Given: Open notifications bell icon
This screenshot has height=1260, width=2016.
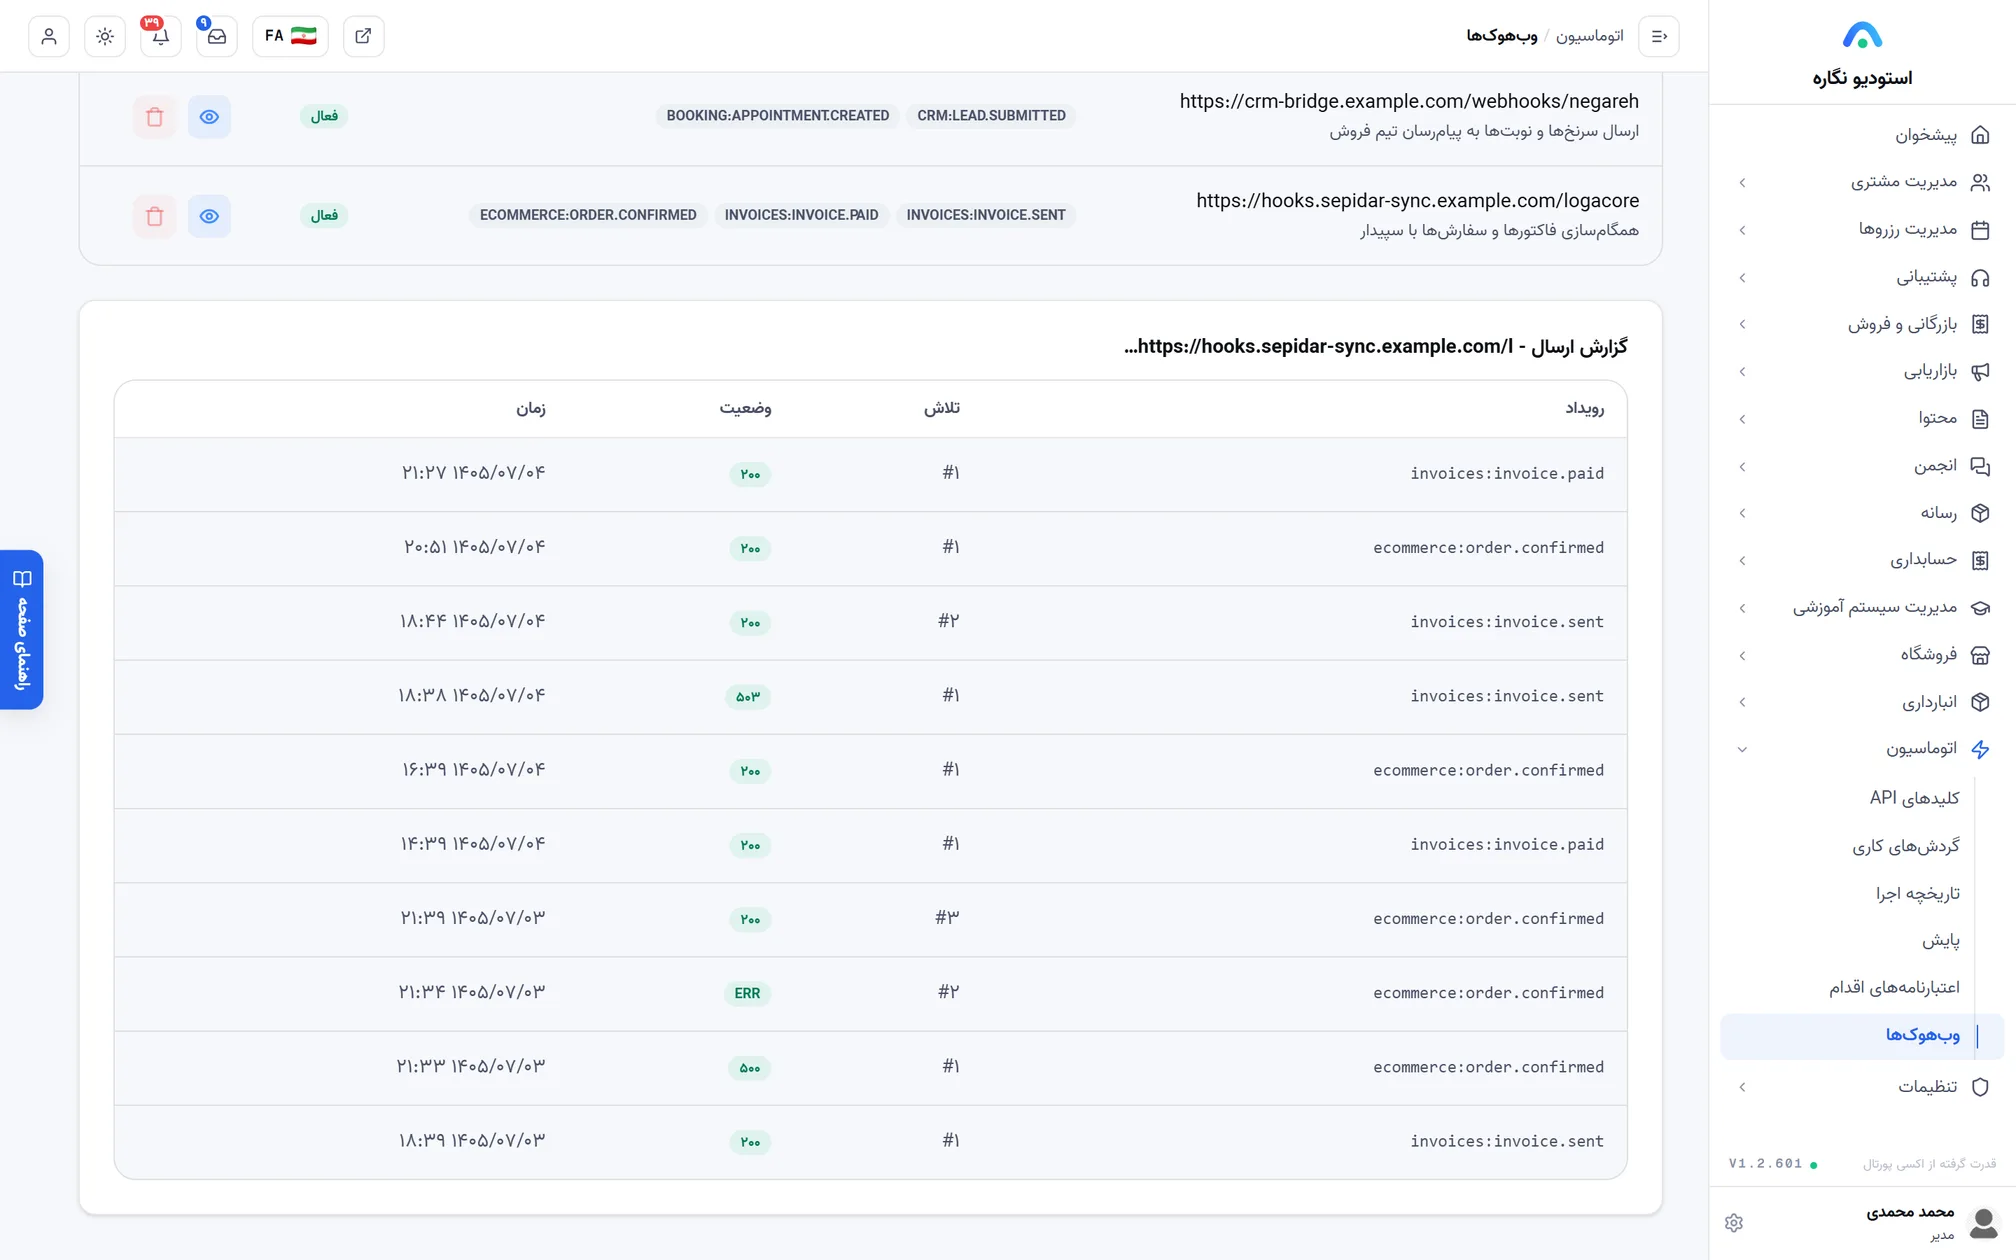Looking at the screenshot, I should pos(161,36).
